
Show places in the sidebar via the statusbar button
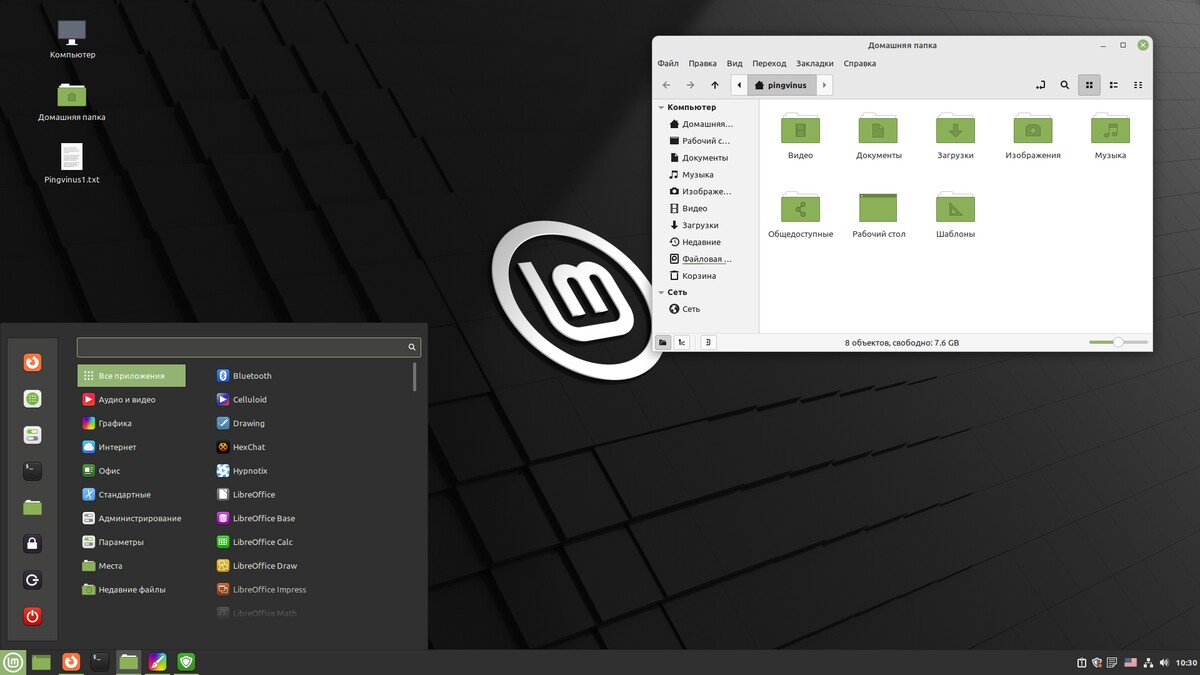[x=663, y=342]
